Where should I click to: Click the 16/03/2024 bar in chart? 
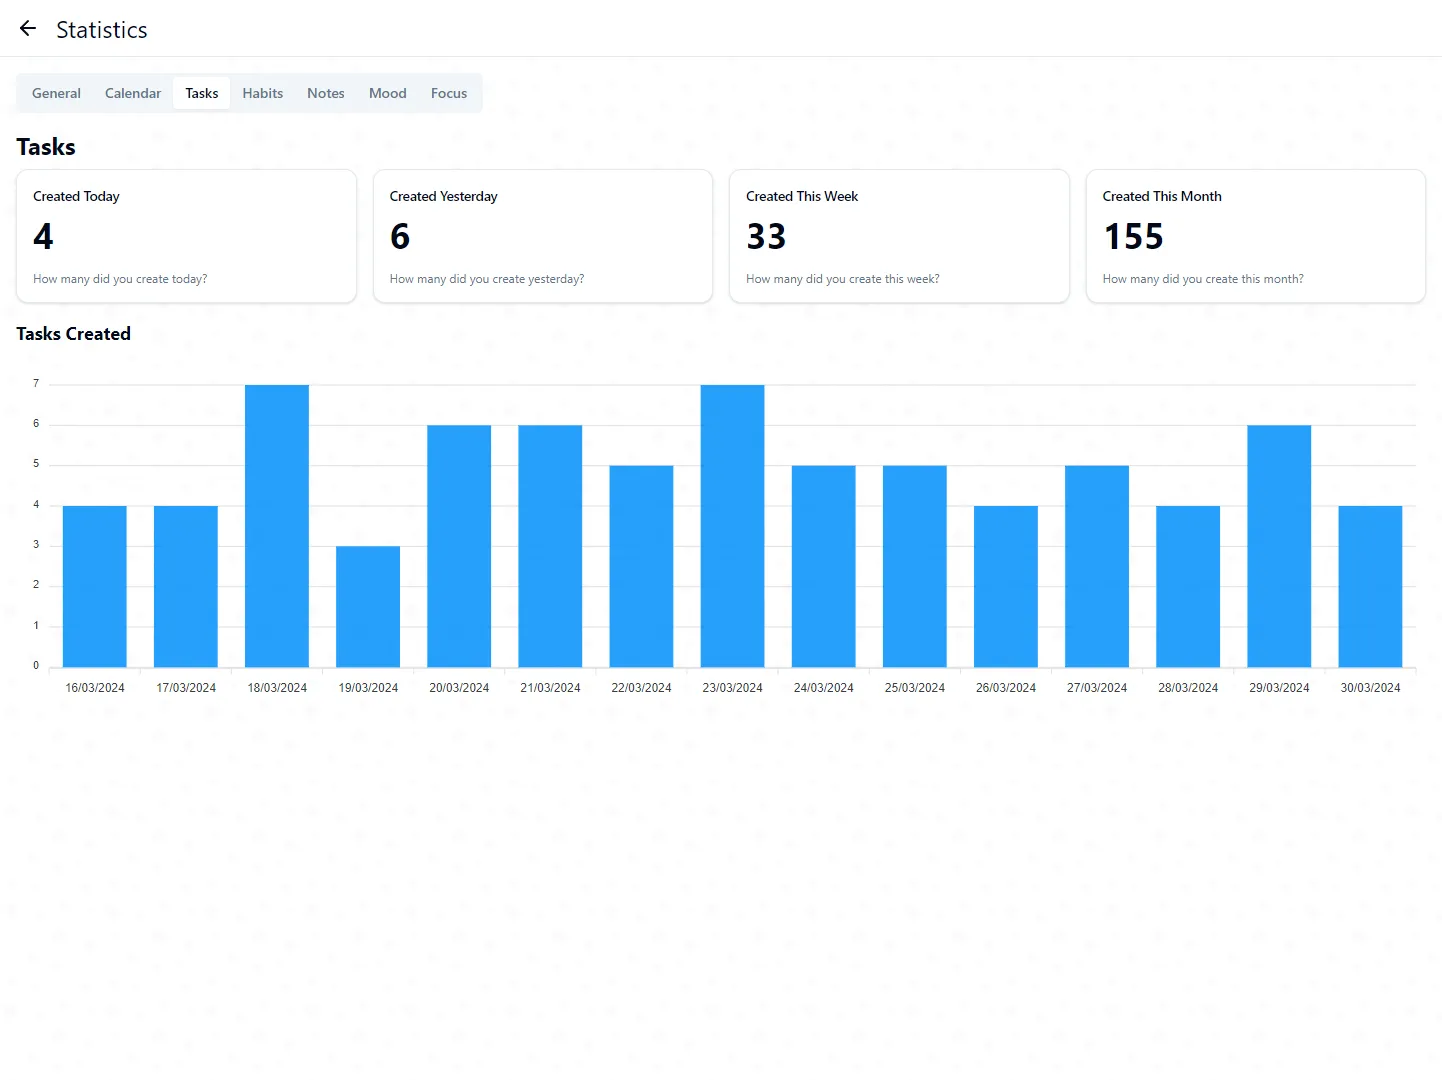95,586
